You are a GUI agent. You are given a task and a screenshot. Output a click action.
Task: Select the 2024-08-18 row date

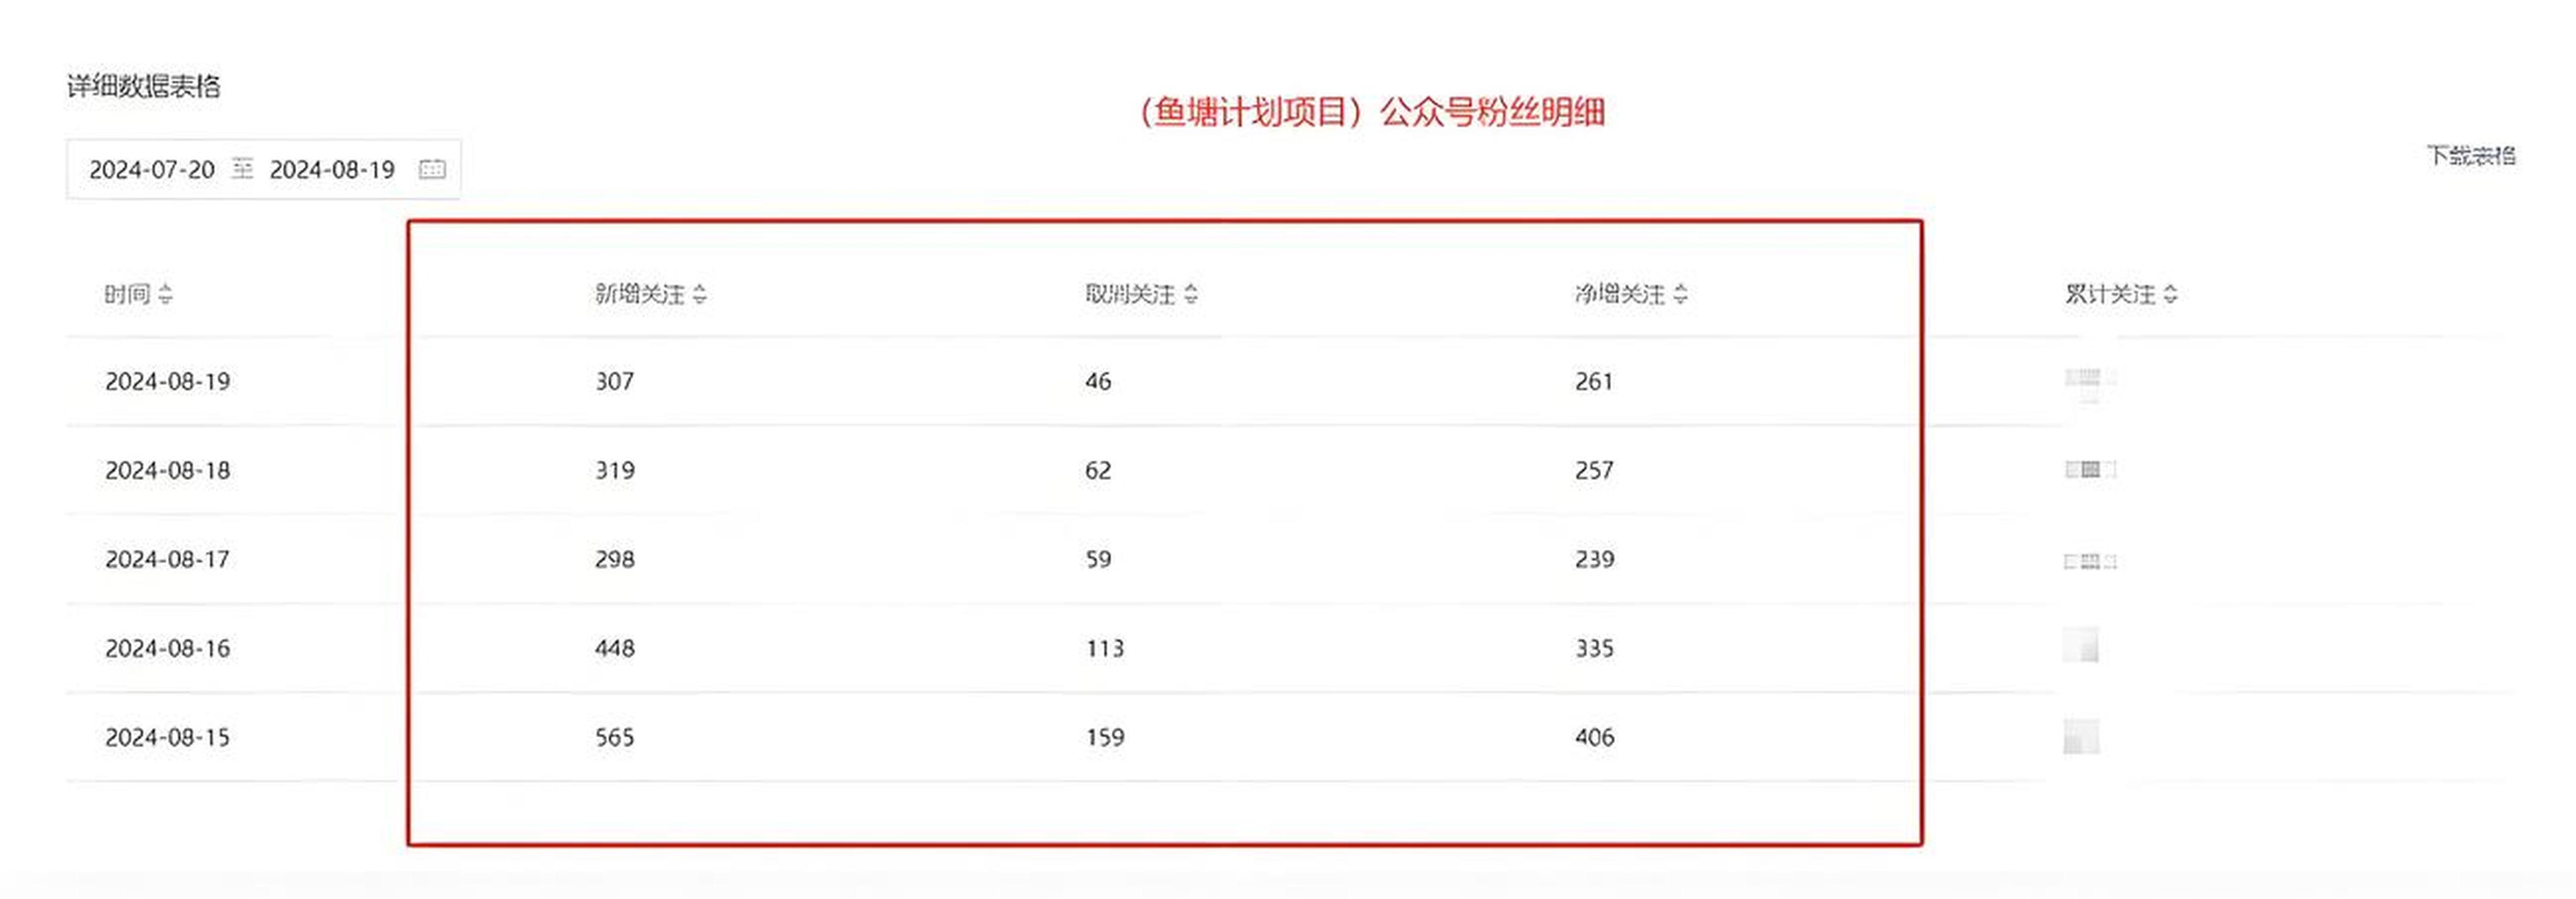(x=168, y=470)
